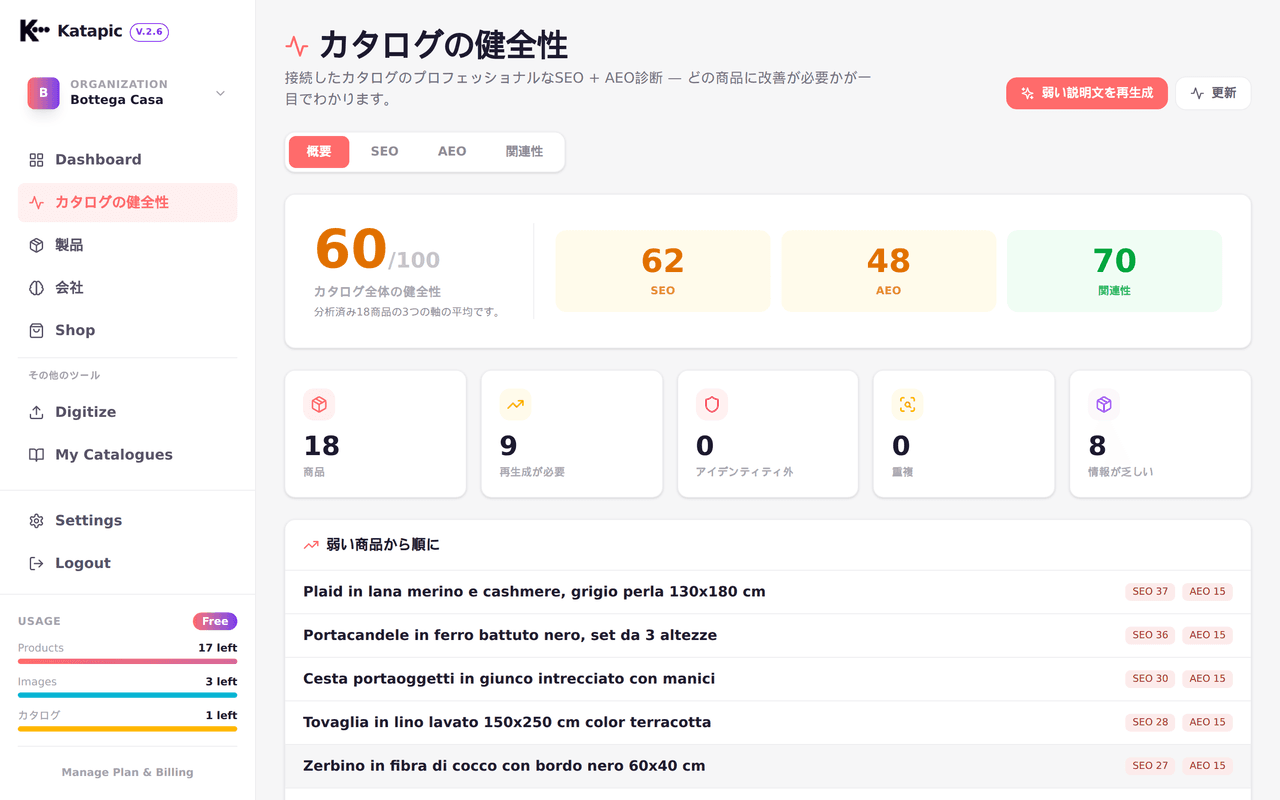Switch to the SEO tab
The height and width of the screenshot is (800, 1280).
pos(384,152)
